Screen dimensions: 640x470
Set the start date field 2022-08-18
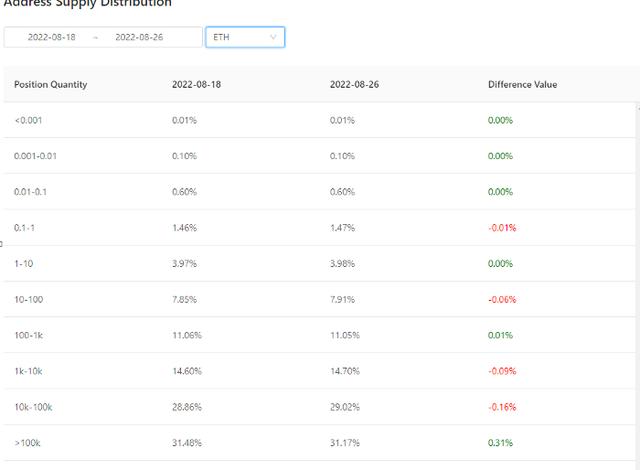pyautogui.click(x=51, y=37)
